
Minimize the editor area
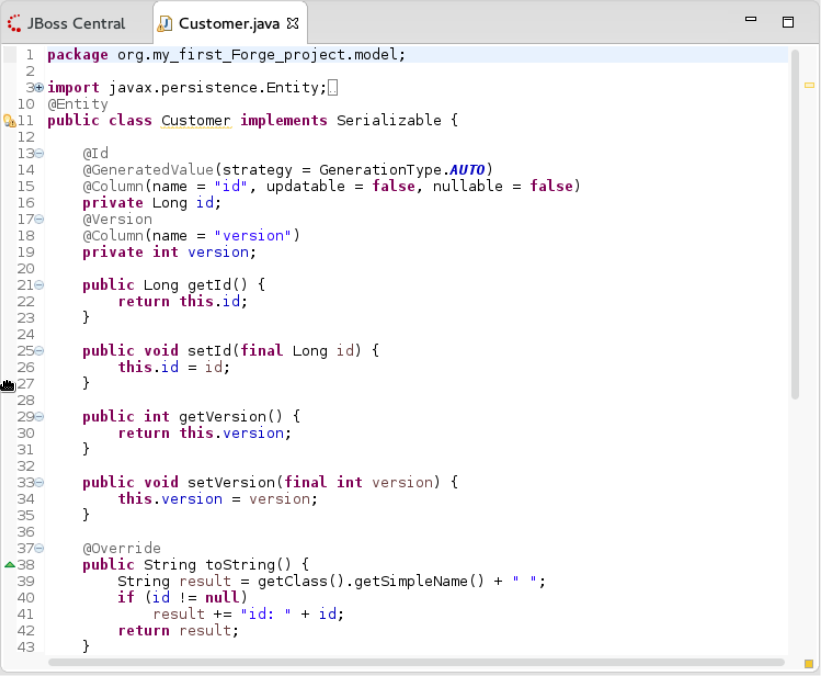751,19
